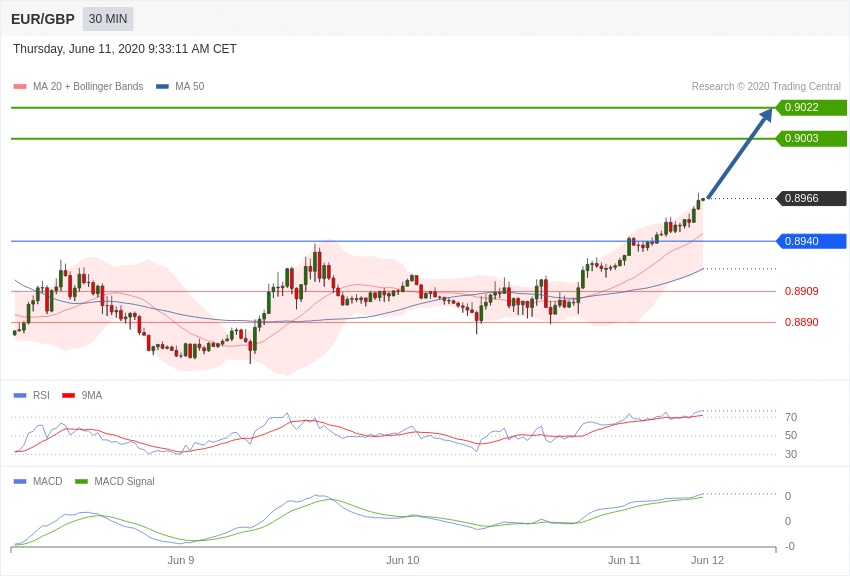
Task: Select the black 0.8966 current price tag
Action: [811, 198]
